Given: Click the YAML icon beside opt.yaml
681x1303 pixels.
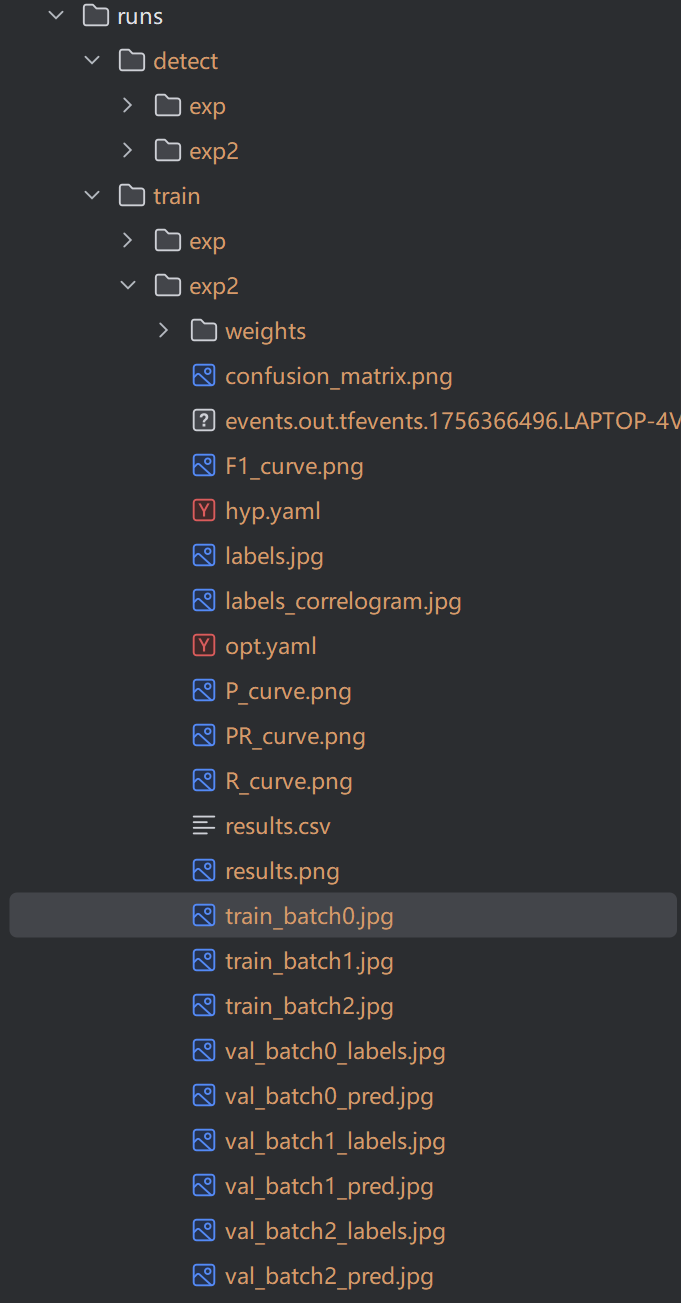Looking at the screenshot, I should coord(204,646).
